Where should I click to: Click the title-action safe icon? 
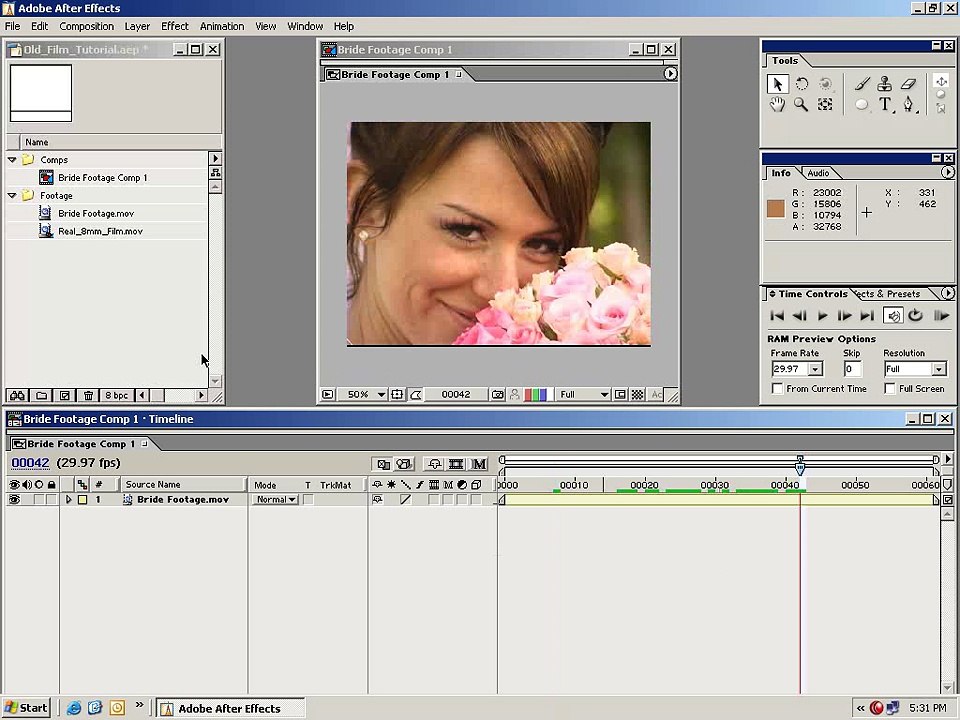point(397,395)
